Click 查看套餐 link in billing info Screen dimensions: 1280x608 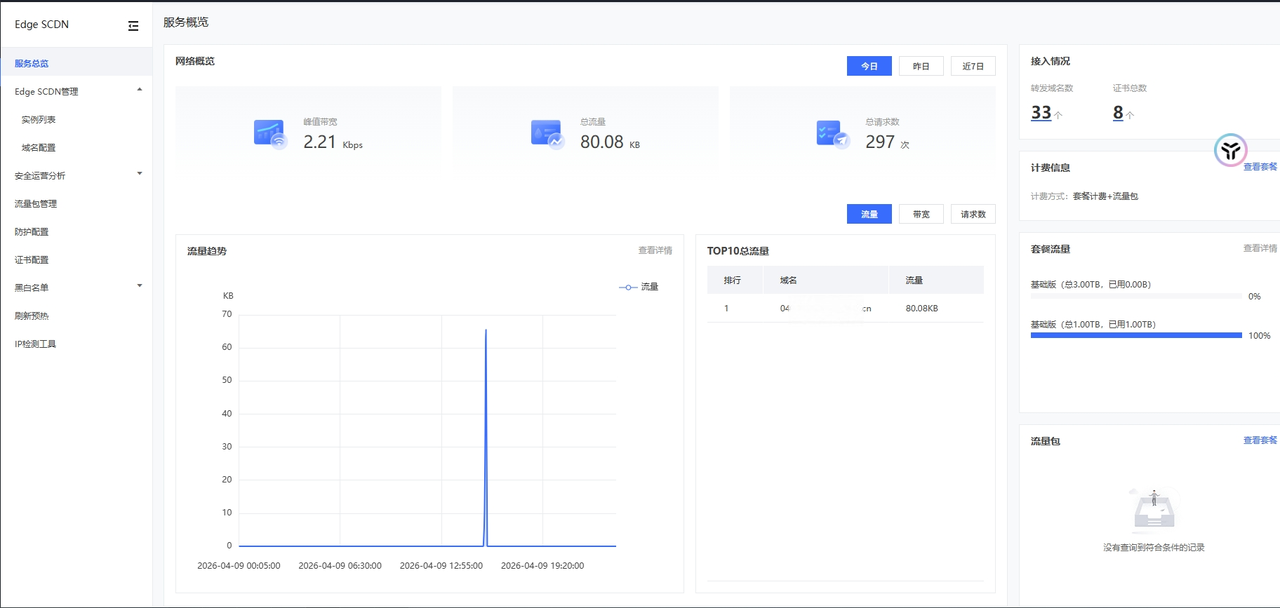1260,167
